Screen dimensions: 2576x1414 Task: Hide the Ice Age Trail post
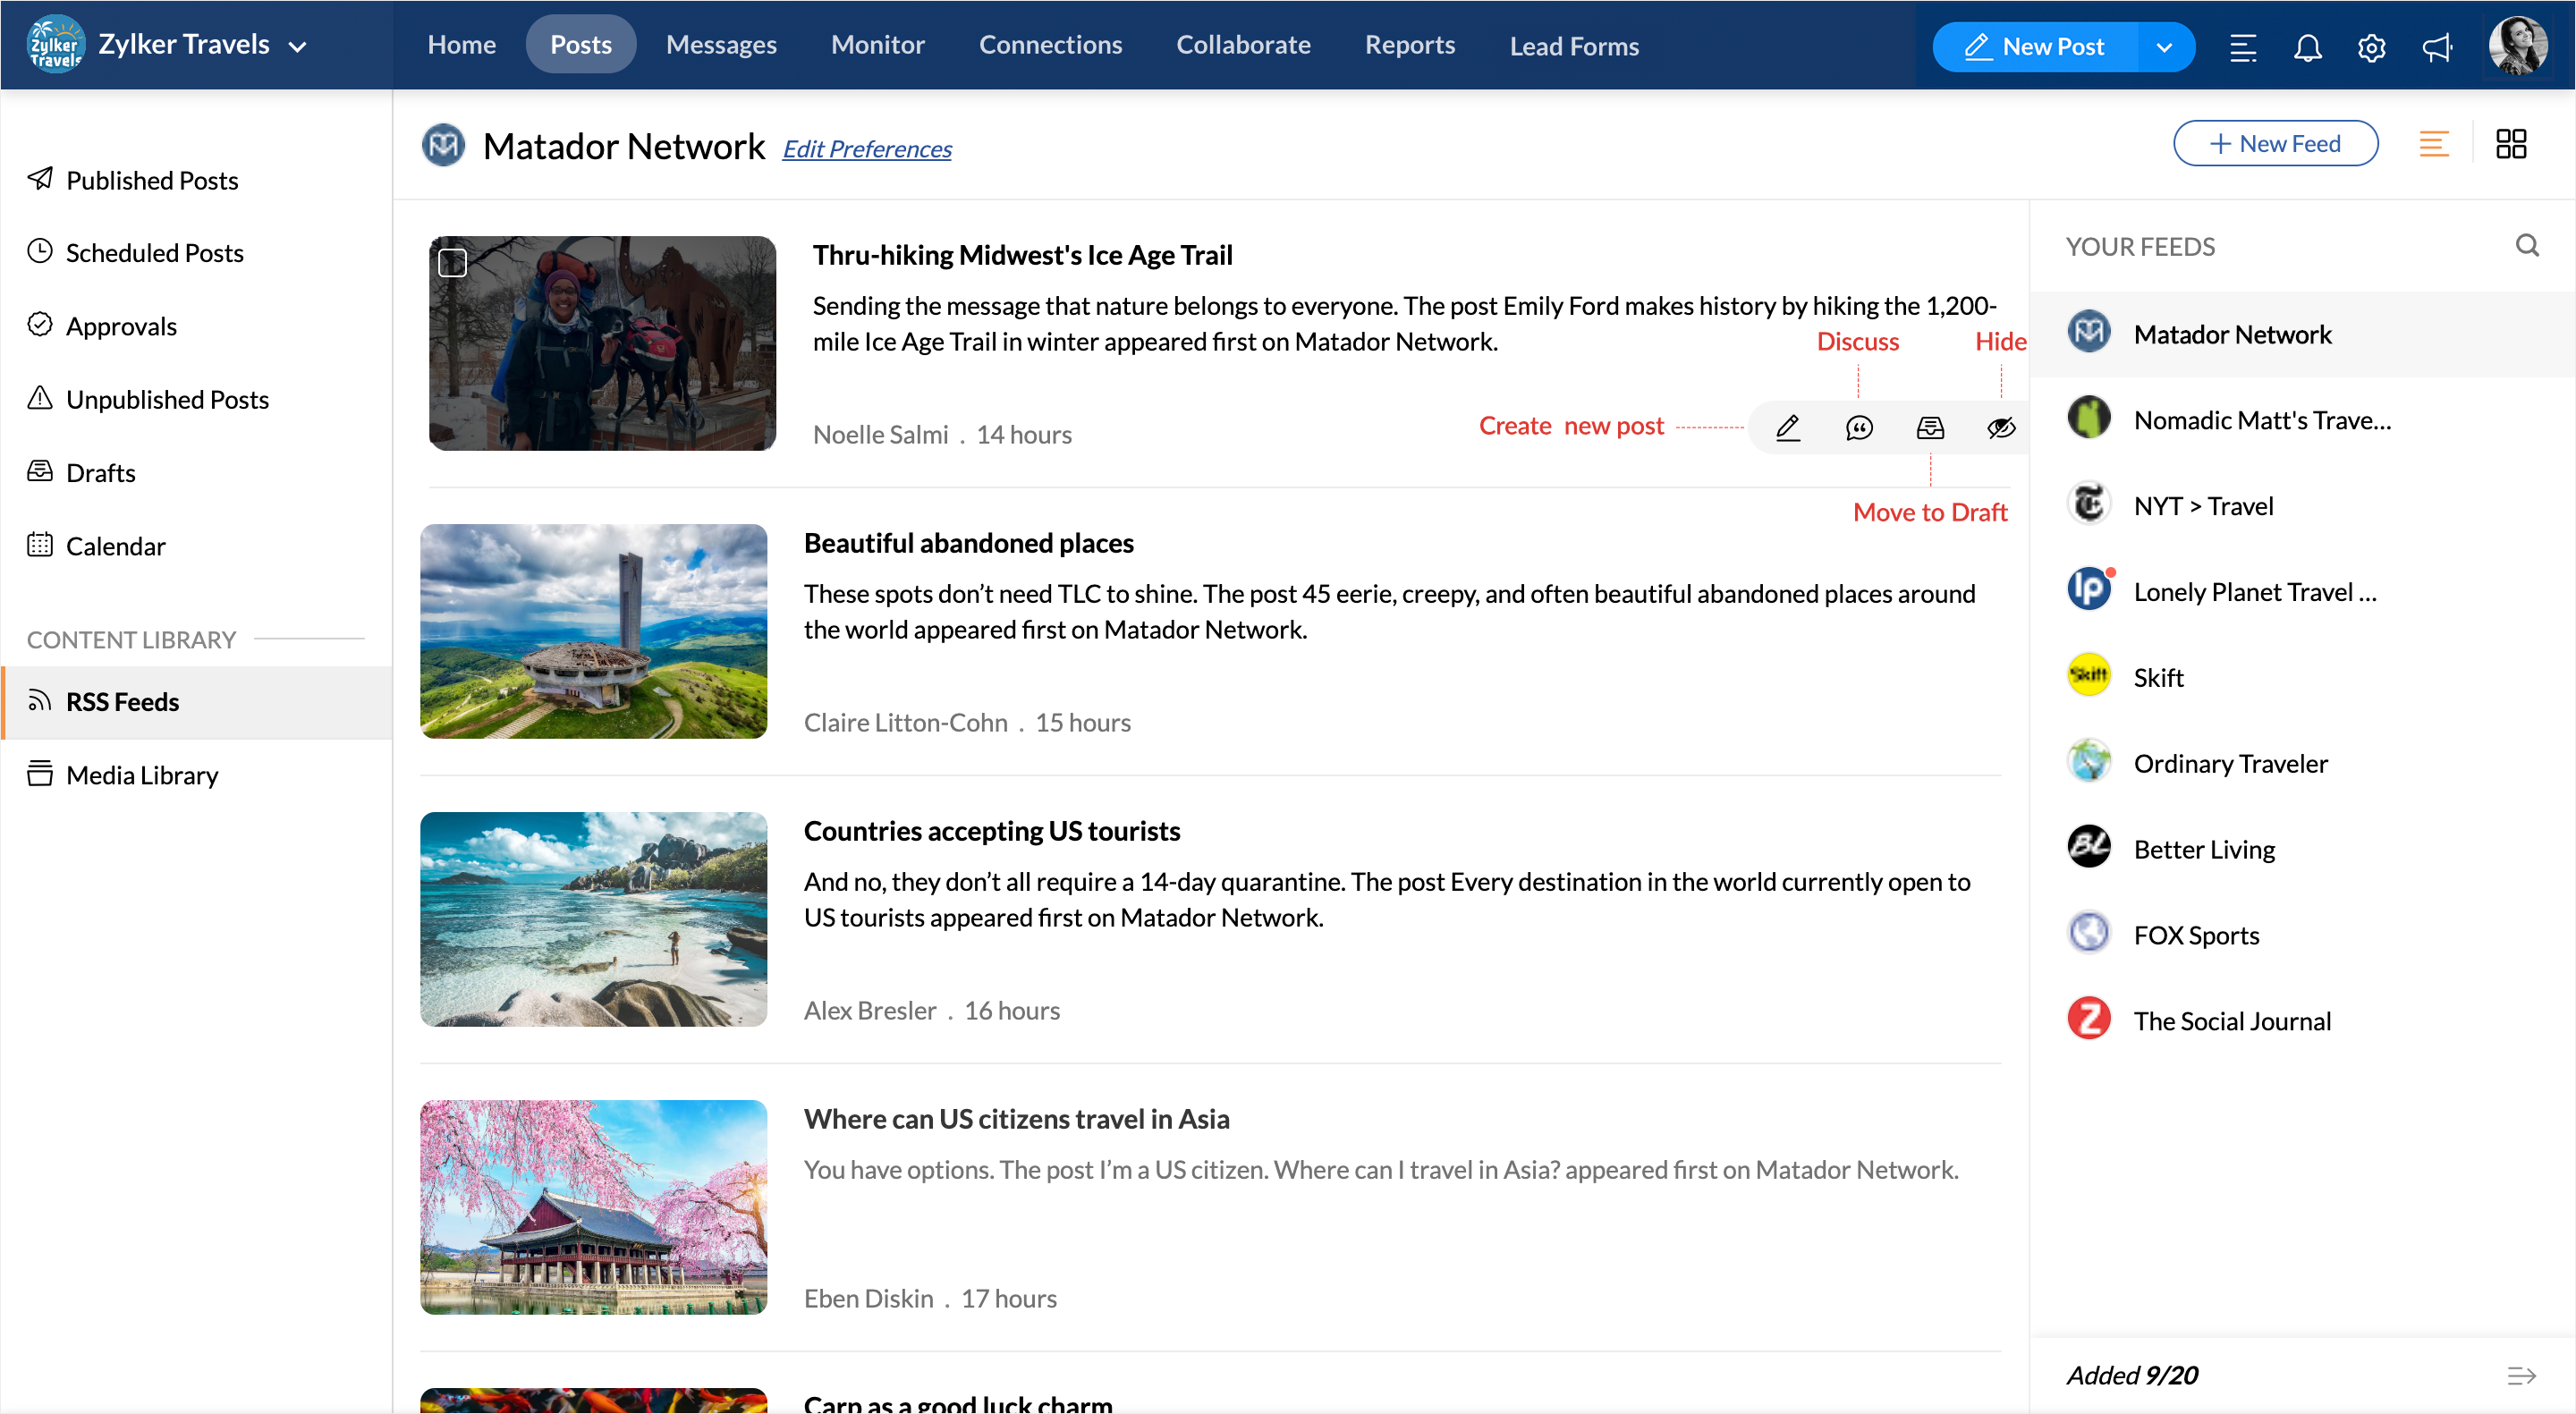tap(2001, 428)
